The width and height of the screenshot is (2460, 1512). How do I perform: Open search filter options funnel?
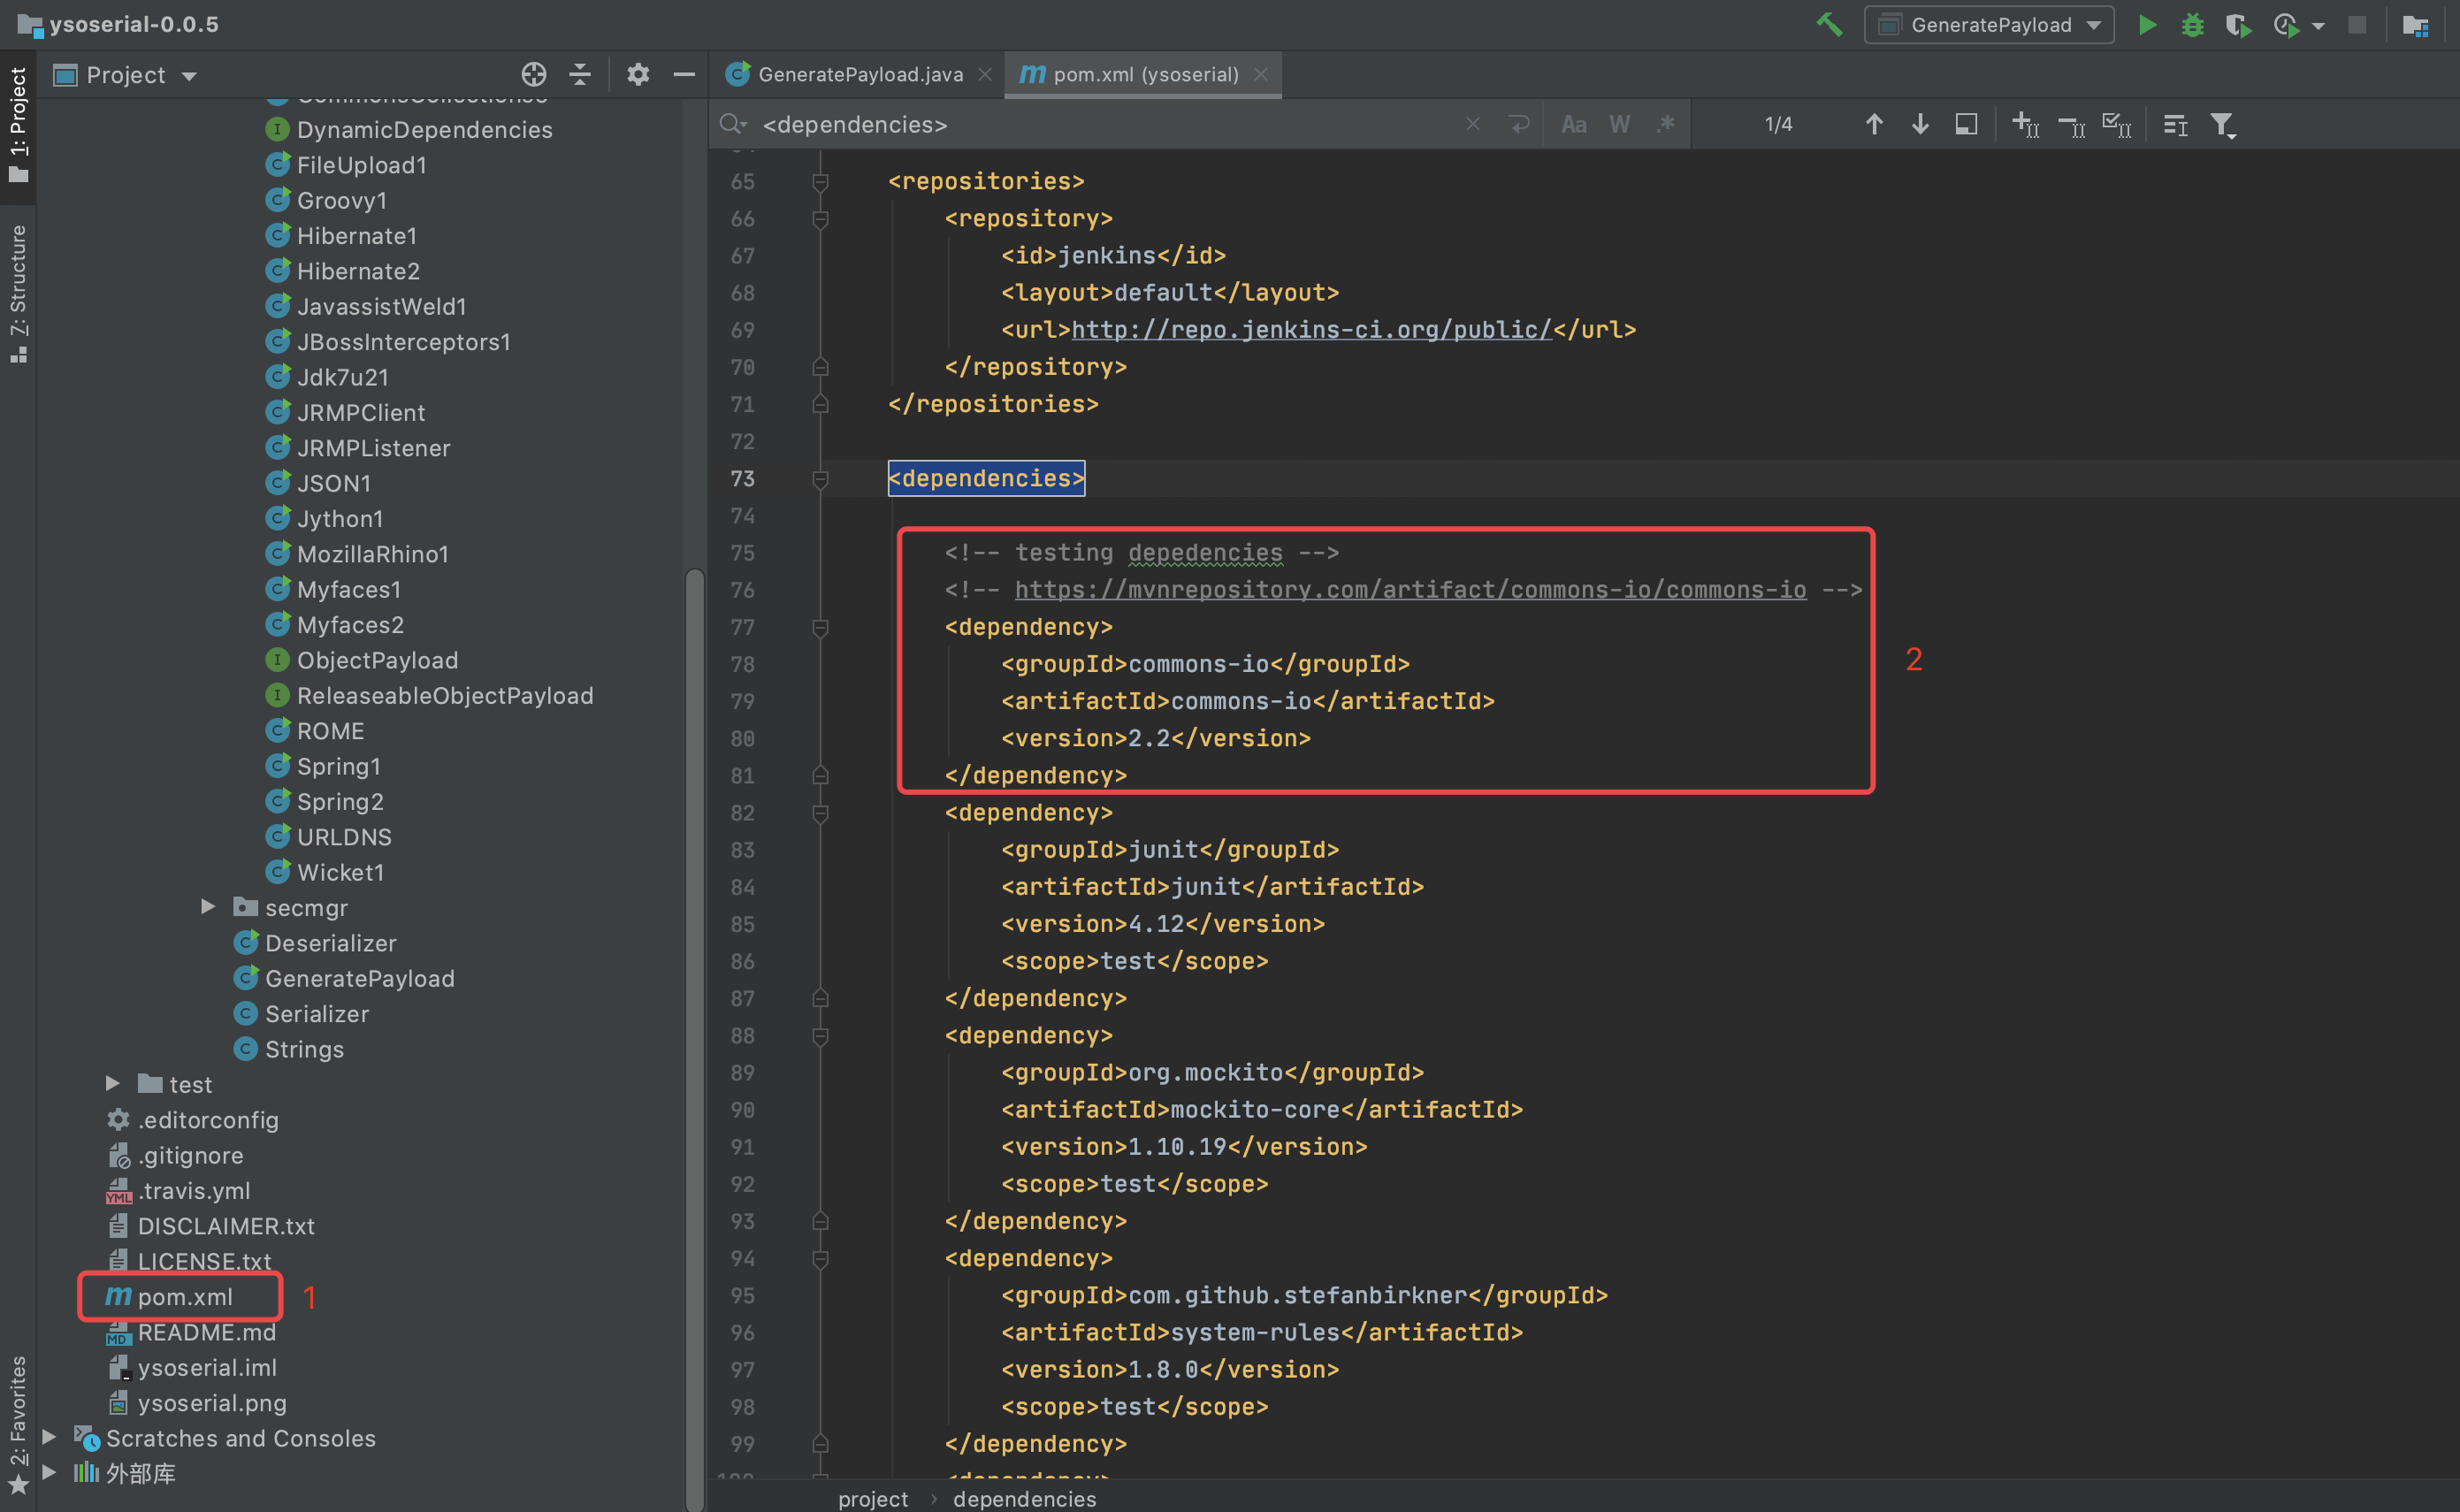coord(2222,124)
